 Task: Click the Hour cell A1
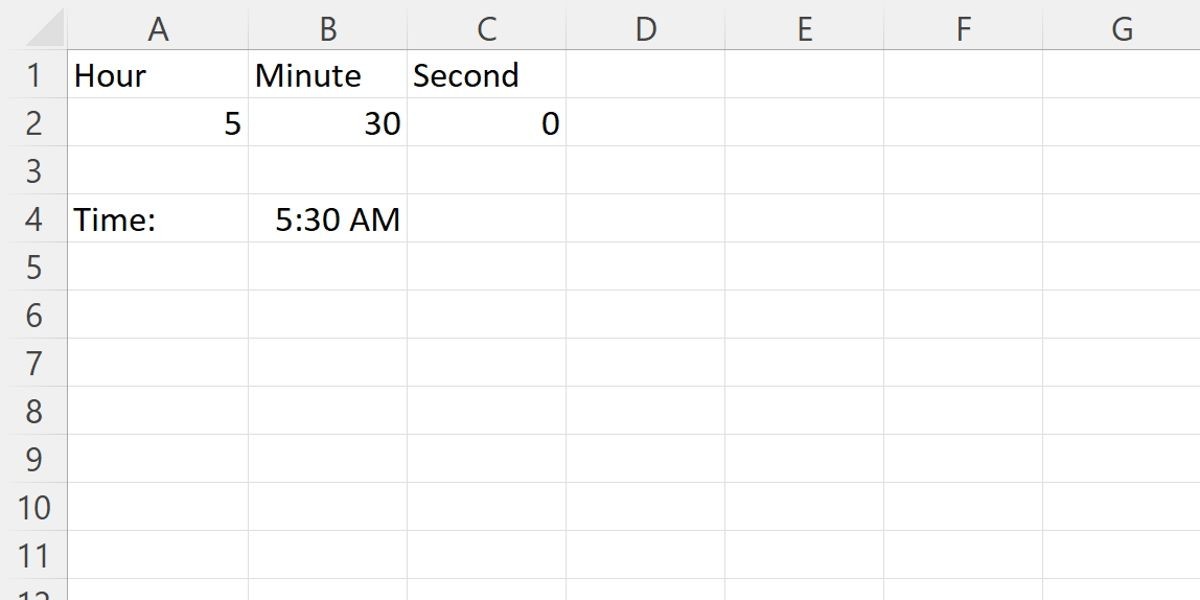point(158,75)
